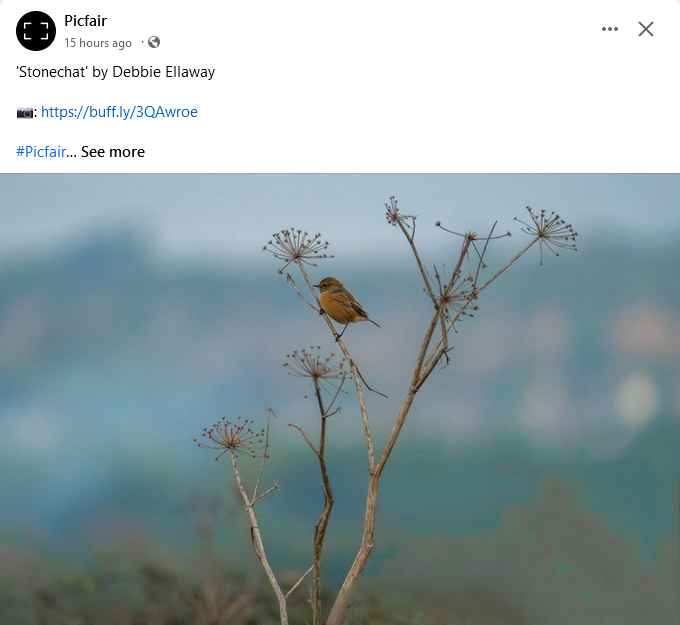Viewport: 680px width, 625px height.
Task: Open the Picfair page name link
Action: [85, 21]
